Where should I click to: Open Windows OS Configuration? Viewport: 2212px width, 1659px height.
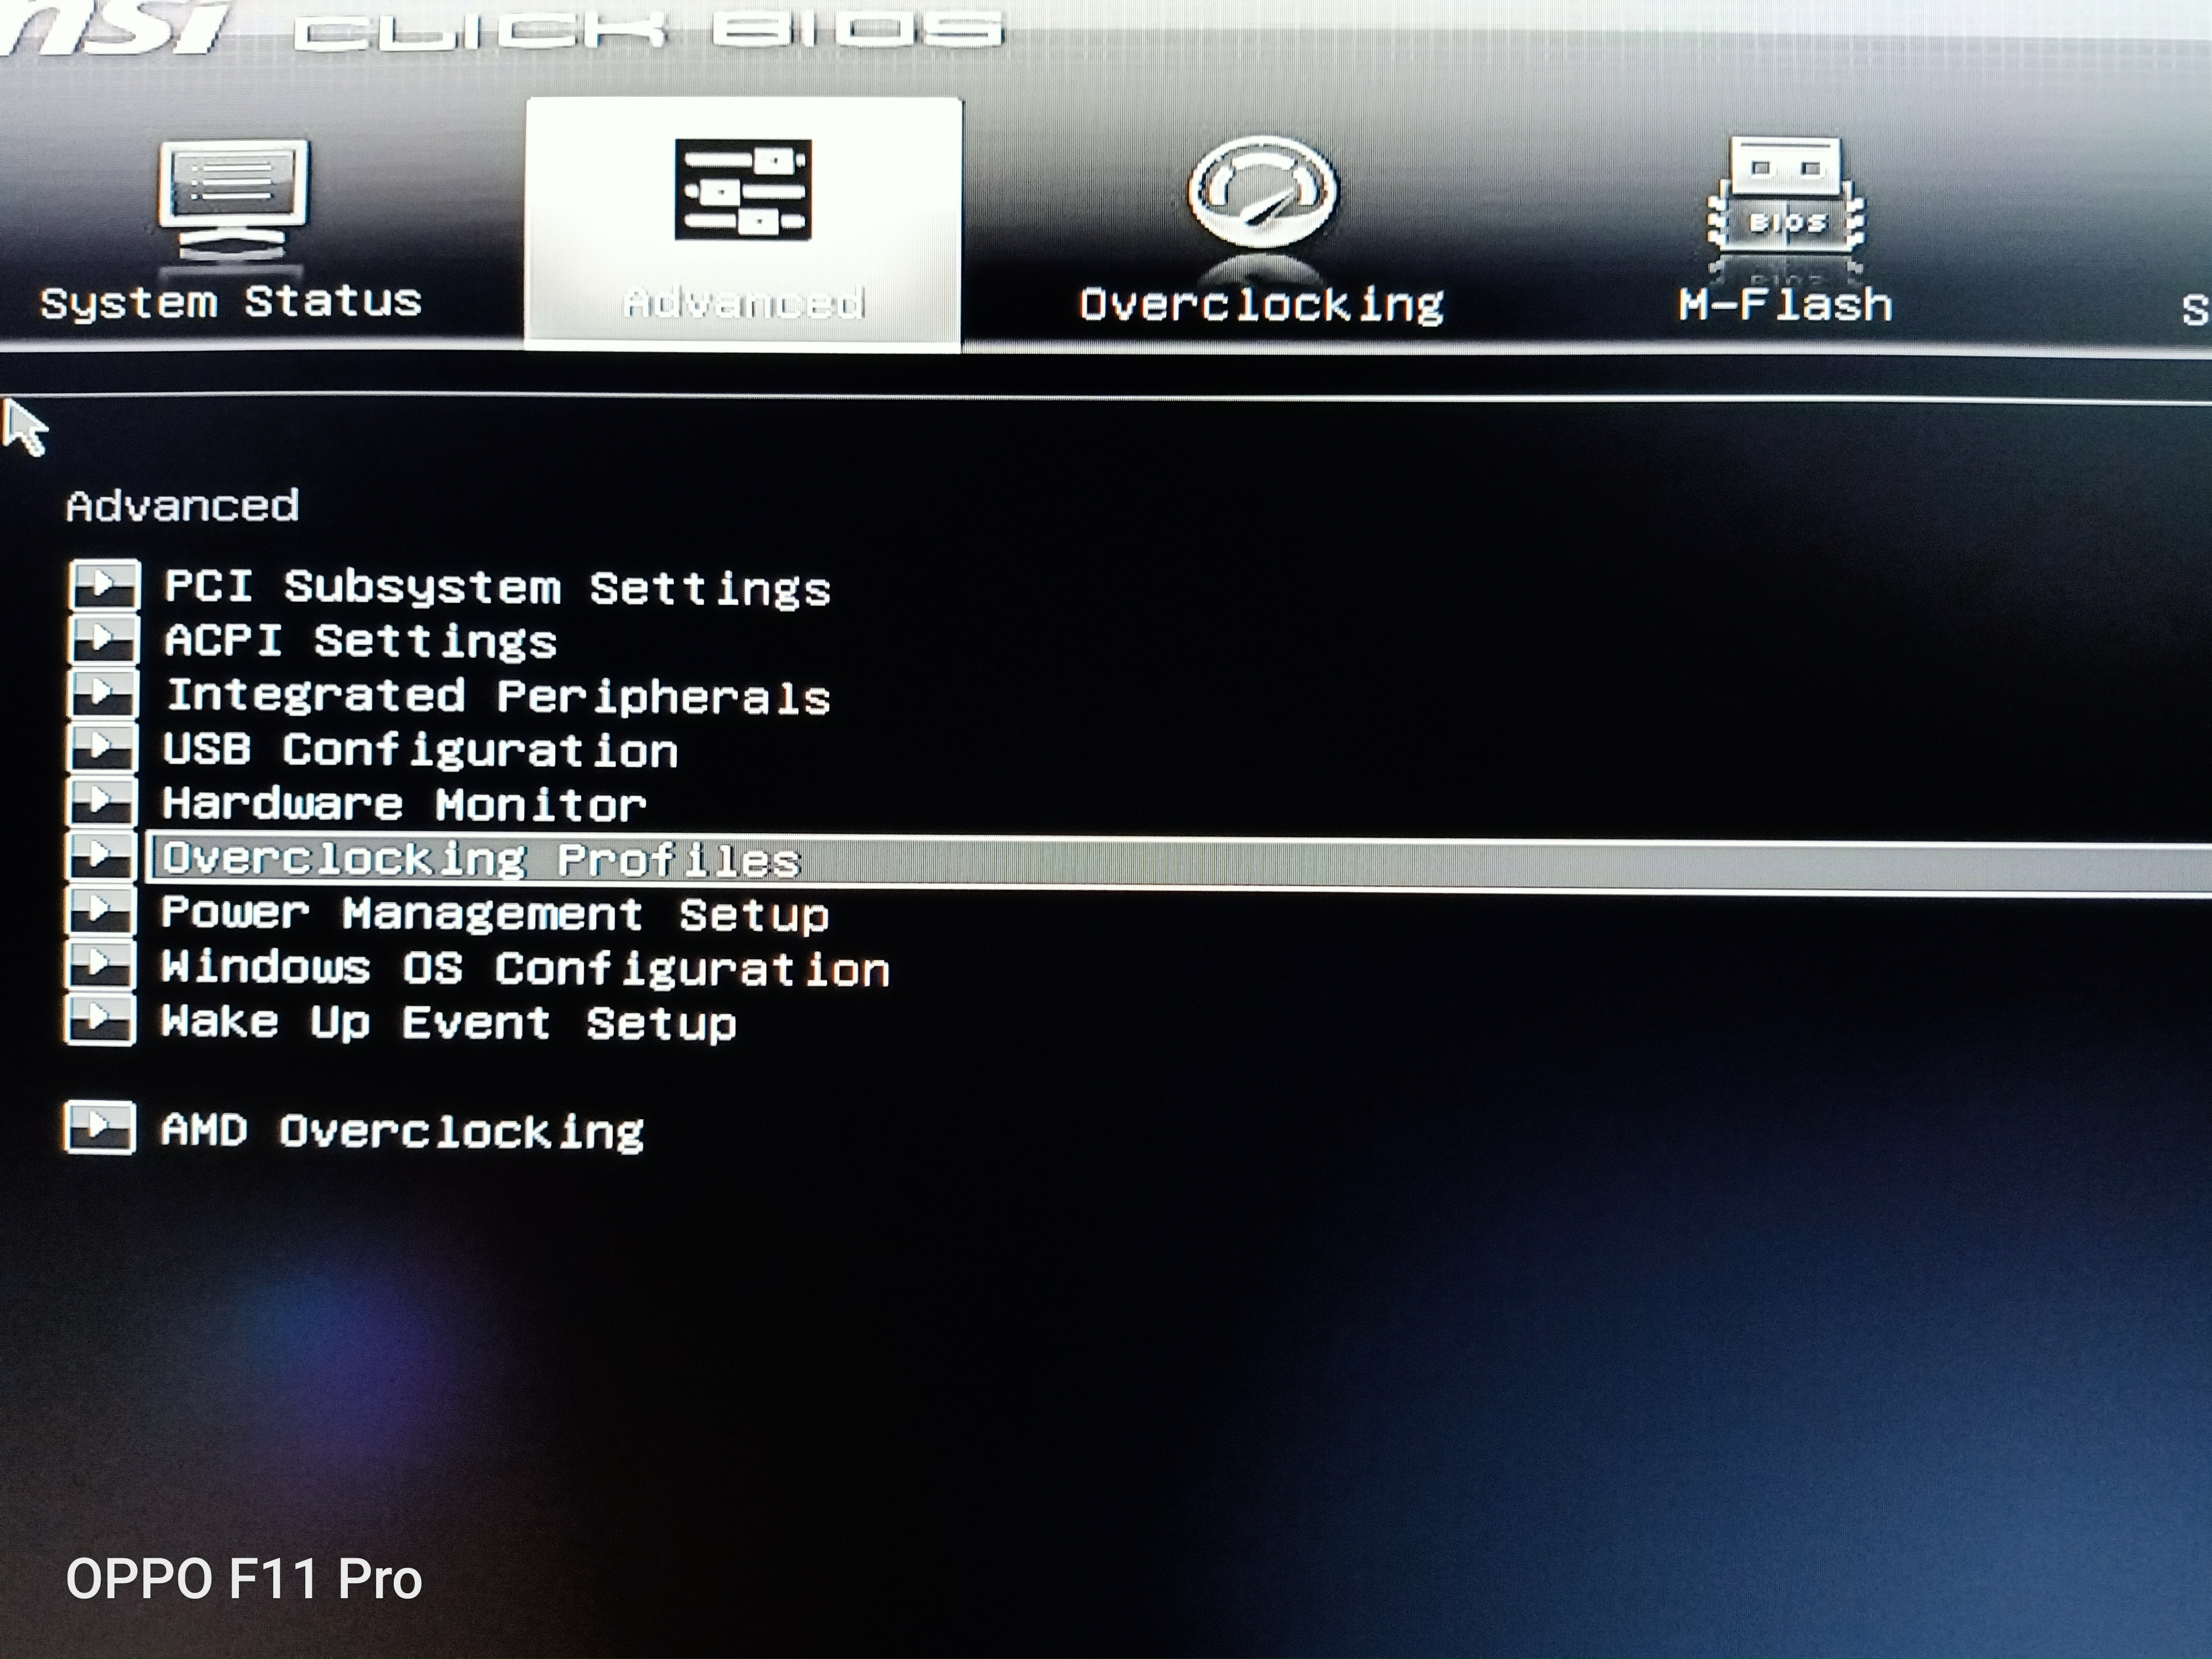pyautogui.click(x=525, y=969)
